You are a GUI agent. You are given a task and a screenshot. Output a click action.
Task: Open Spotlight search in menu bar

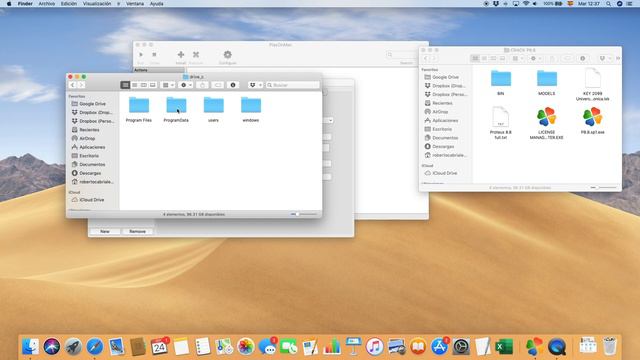609,4
